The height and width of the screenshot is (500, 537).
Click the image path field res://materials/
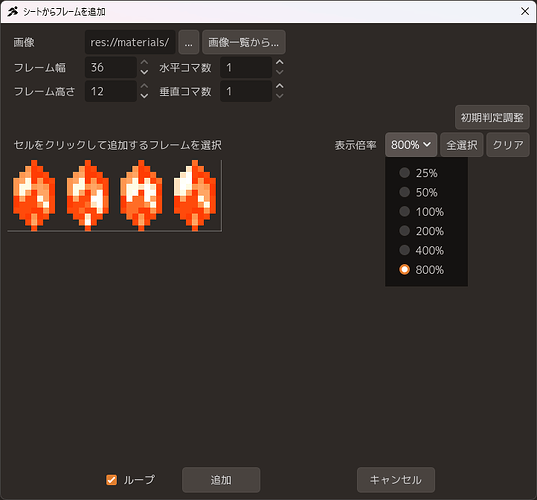click(130, 42)
